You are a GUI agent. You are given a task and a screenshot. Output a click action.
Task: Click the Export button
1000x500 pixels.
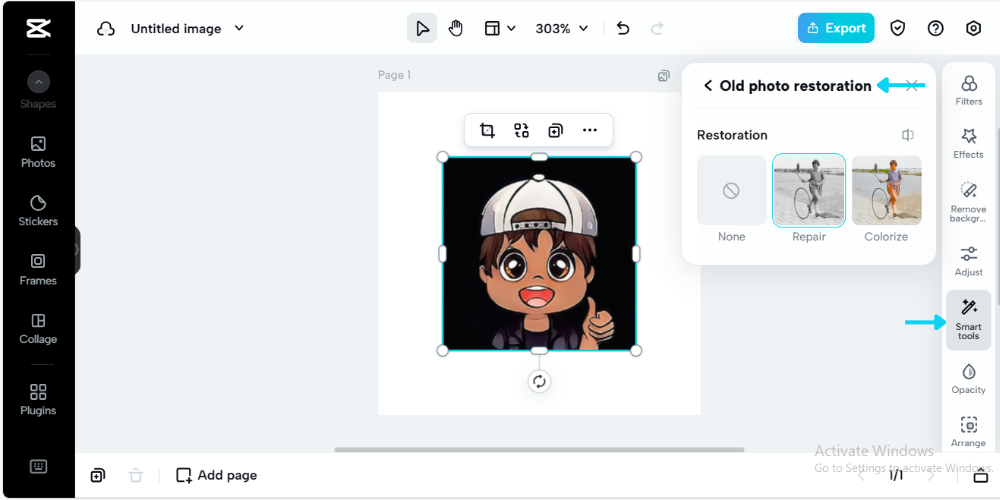tap(836, 28)
